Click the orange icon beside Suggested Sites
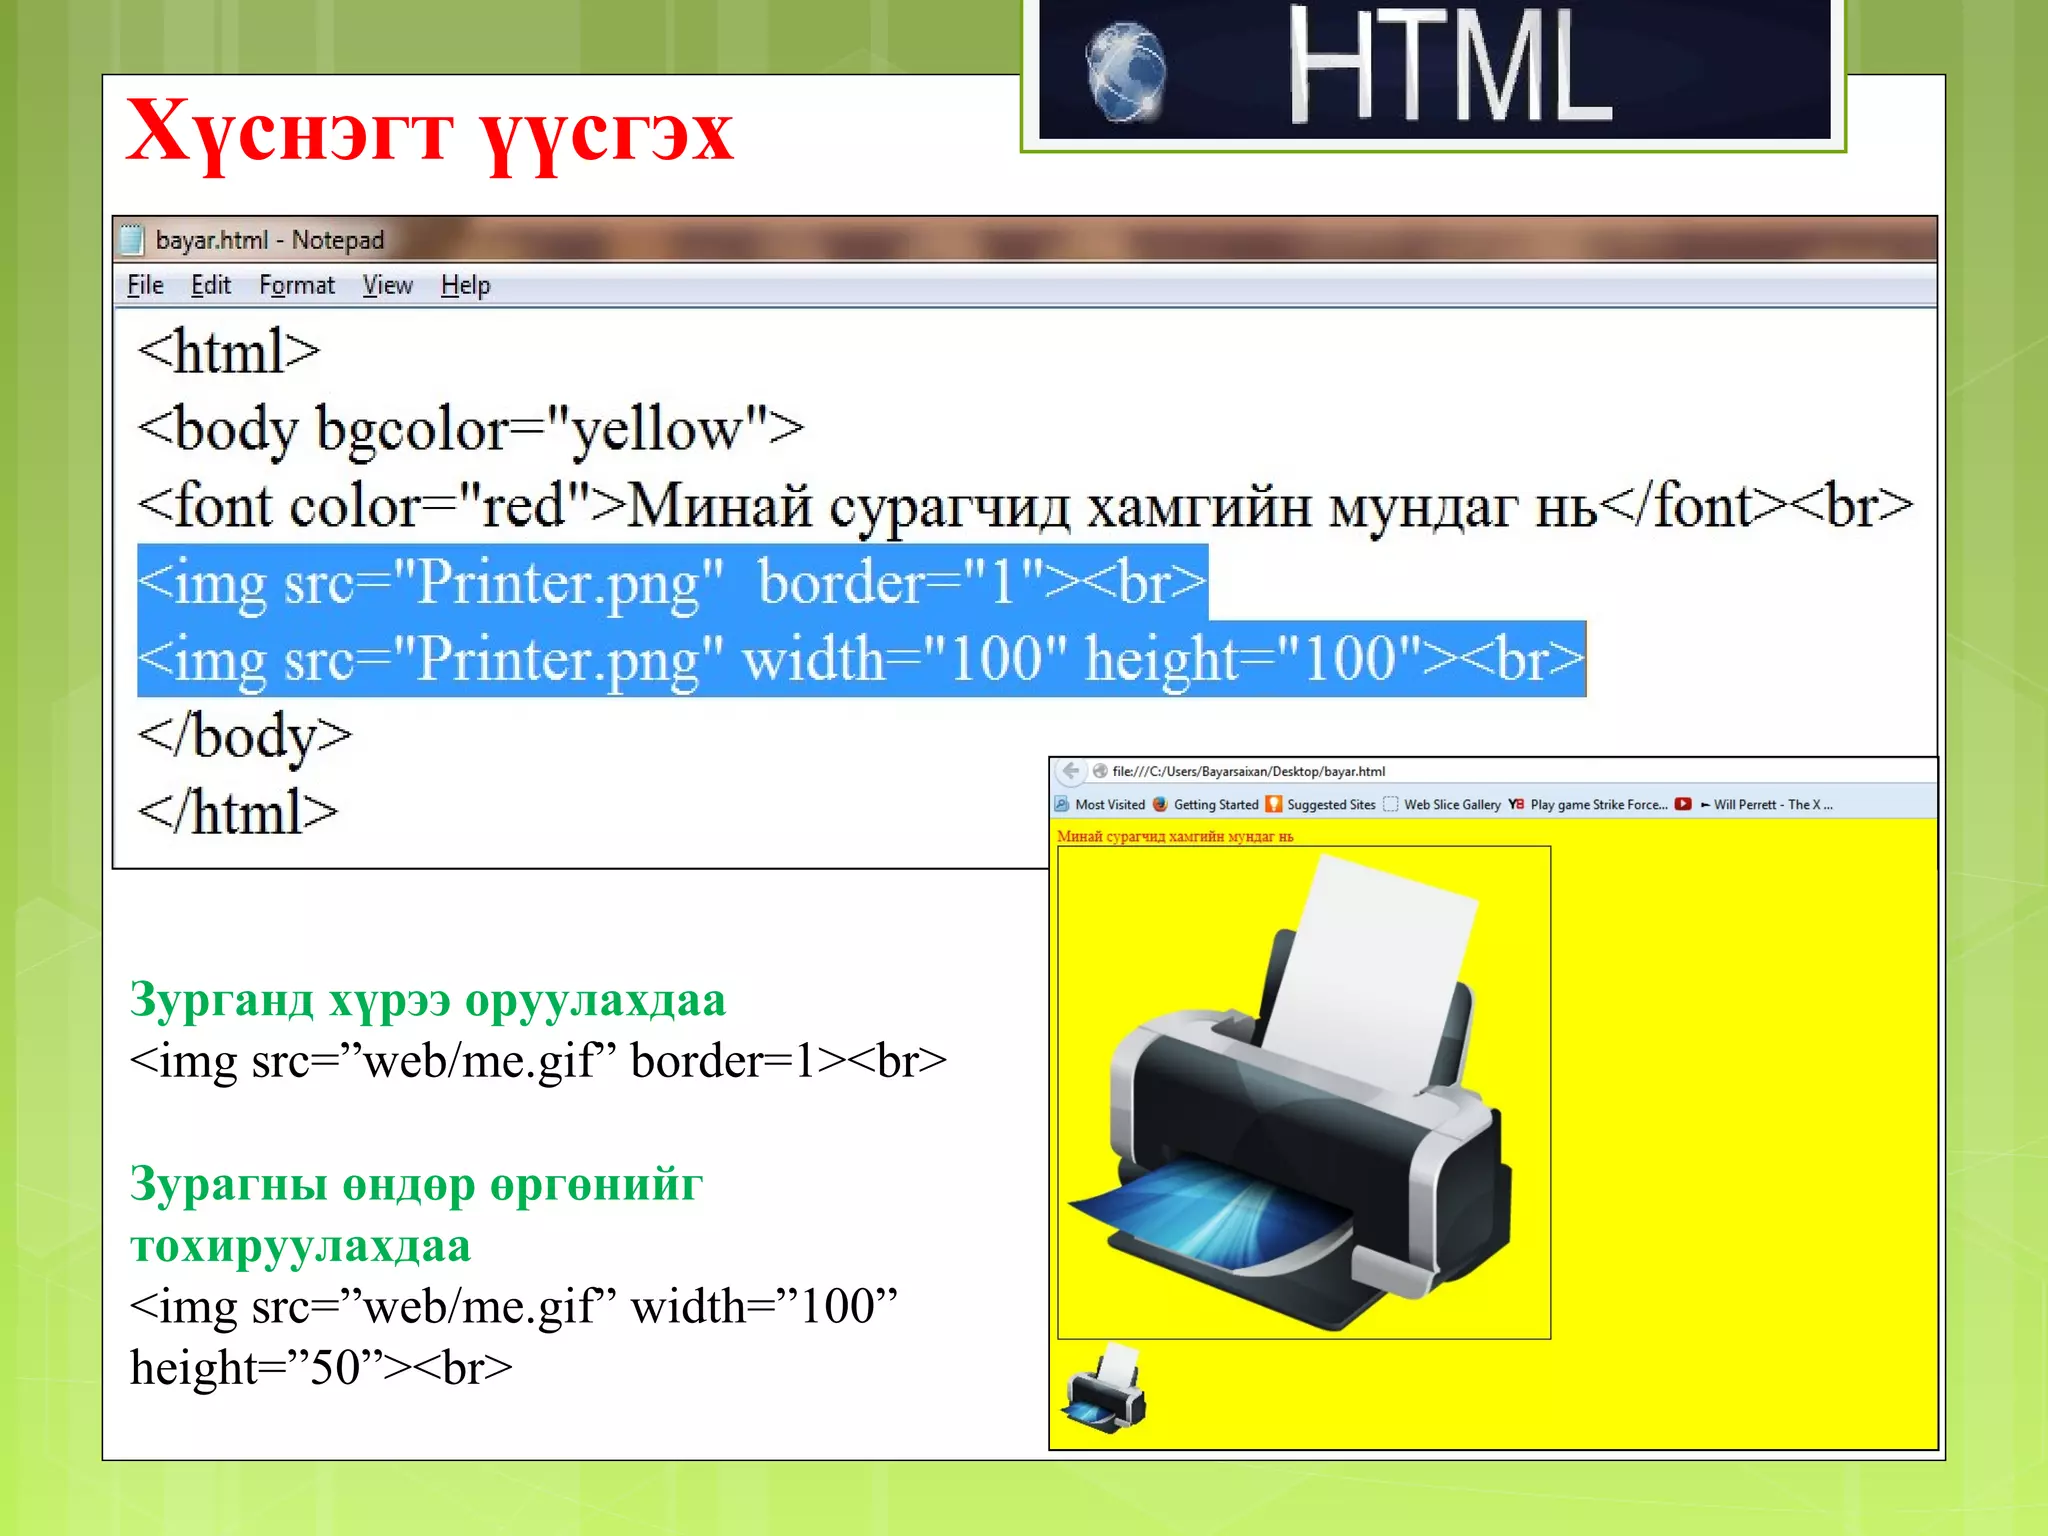 pyautogui.click(x=1273, y=804)
